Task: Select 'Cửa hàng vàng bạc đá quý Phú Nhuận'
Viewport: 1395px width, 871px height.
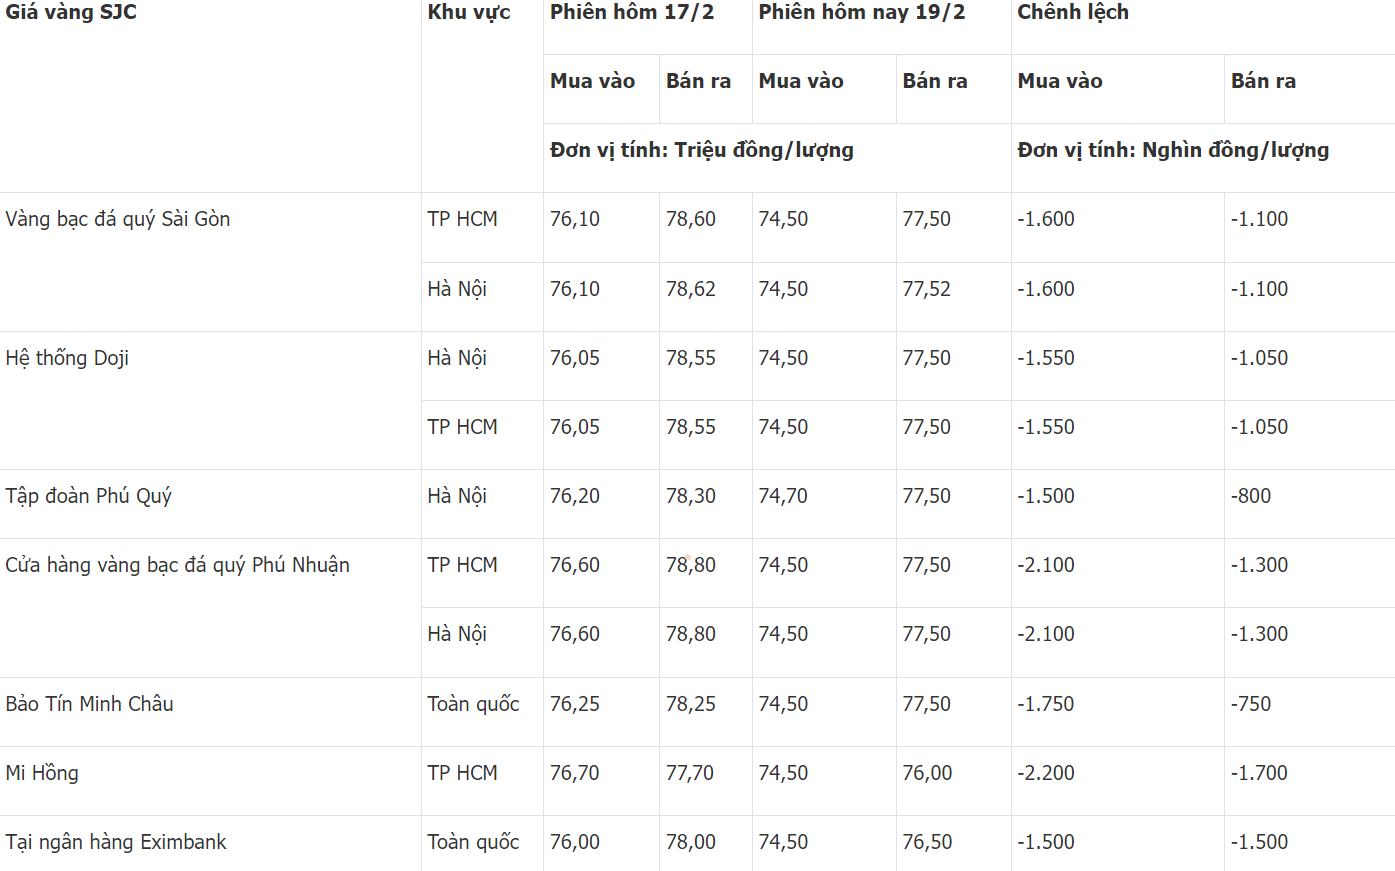Action: click(x=178, y=565)
